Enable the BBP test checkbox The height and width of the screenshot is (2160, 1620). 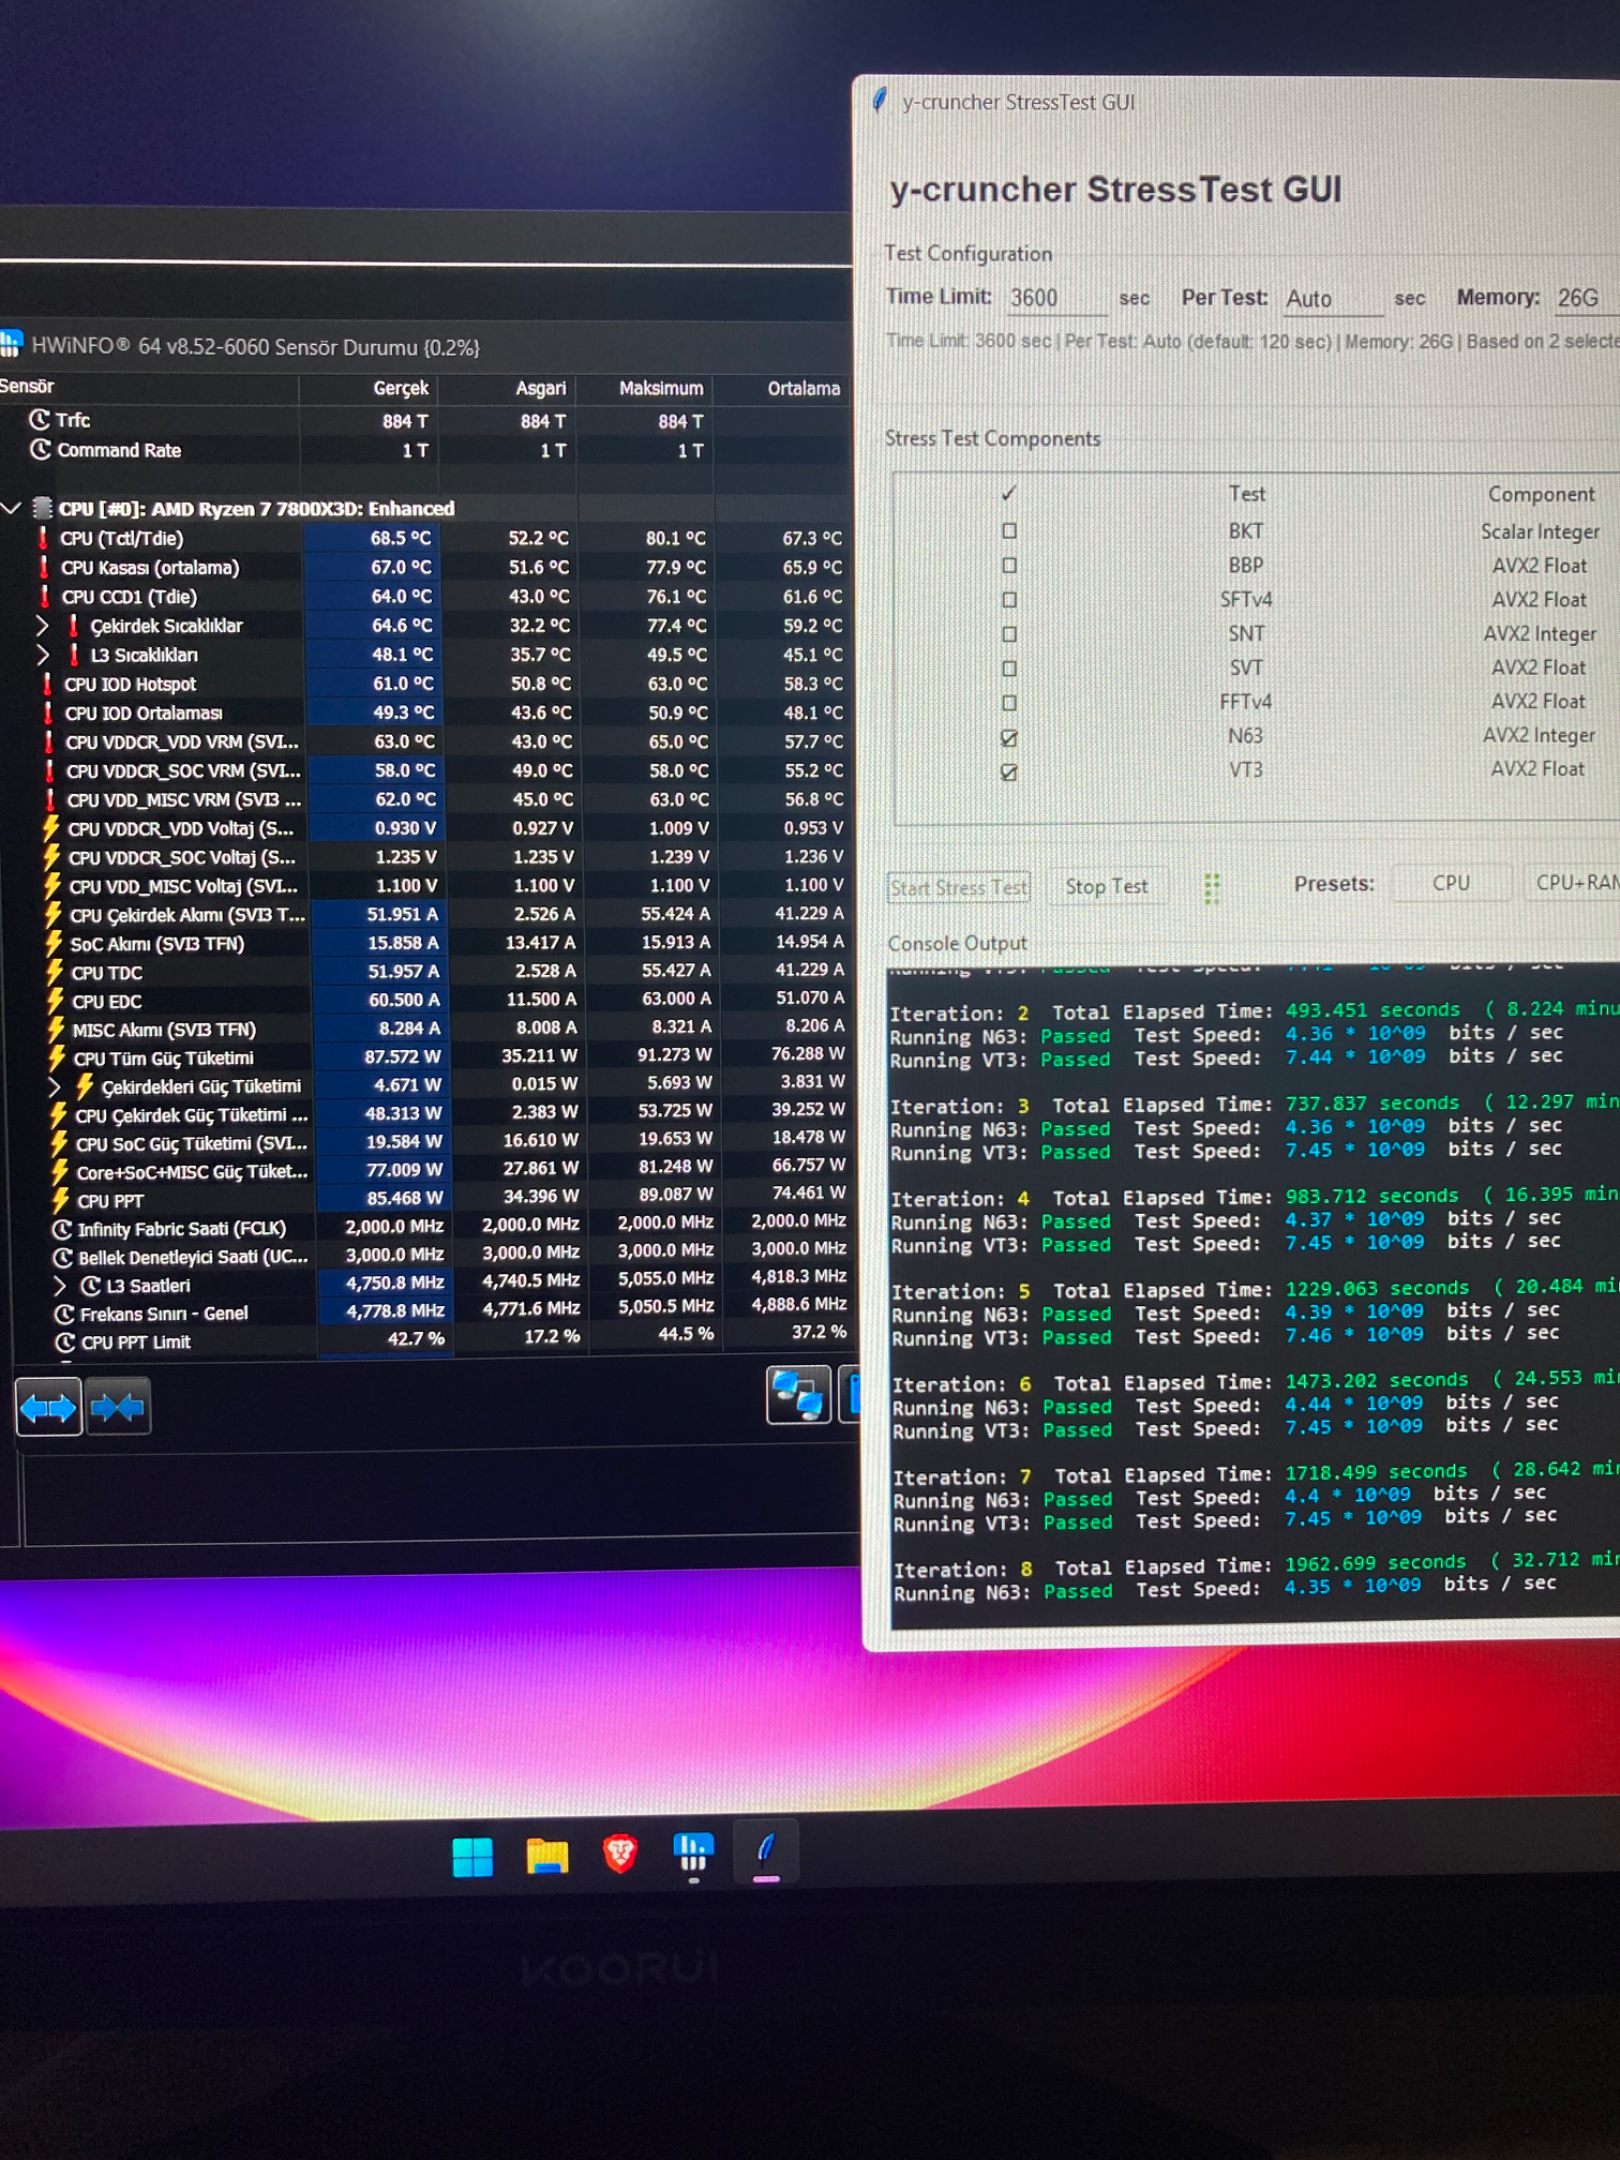(1009, 565)
